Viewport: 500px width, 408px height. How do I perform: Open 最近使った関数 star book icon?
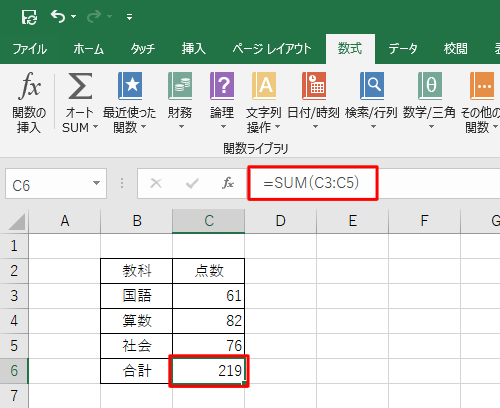pyautogui.click(x=130, y=86)
